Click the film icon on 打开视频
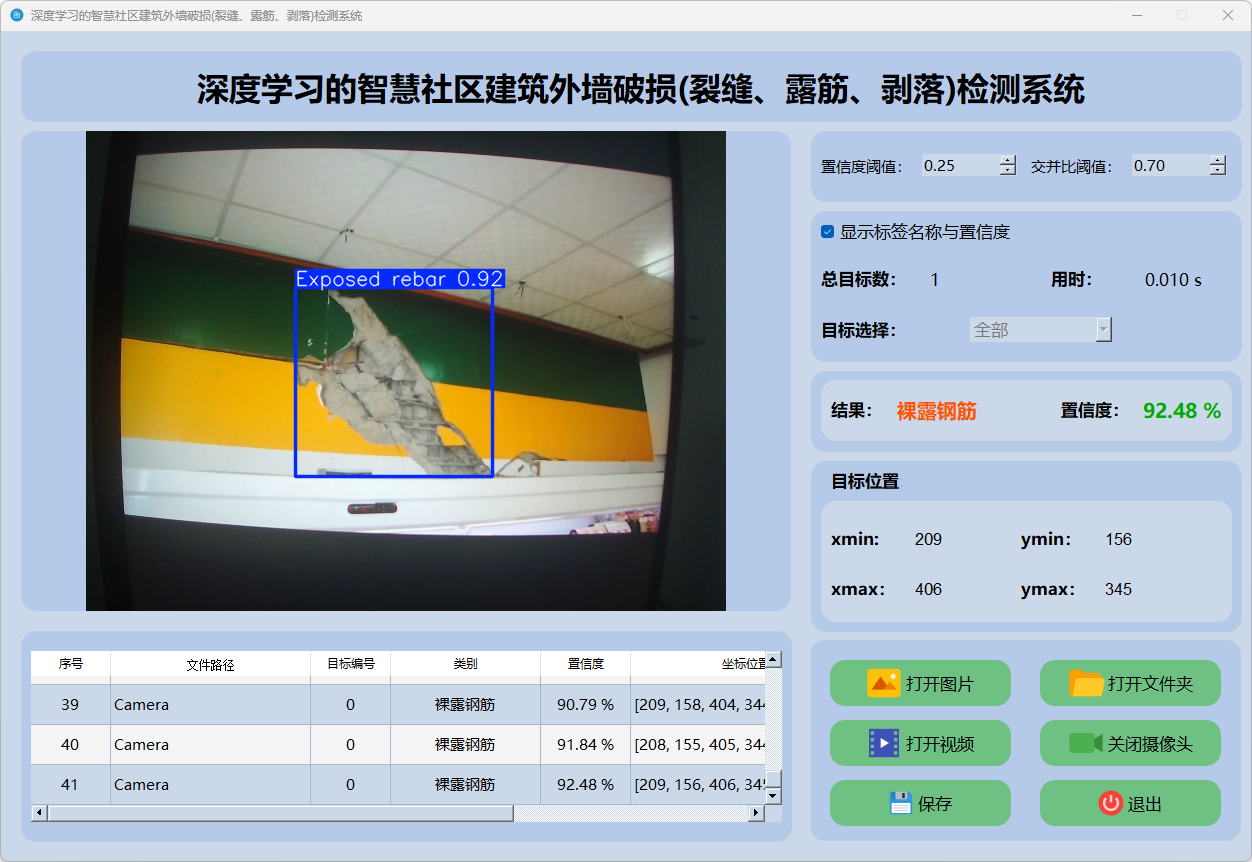Image resolution: width=1252 pixels, height=862 pixels. (x=884, y=743)
